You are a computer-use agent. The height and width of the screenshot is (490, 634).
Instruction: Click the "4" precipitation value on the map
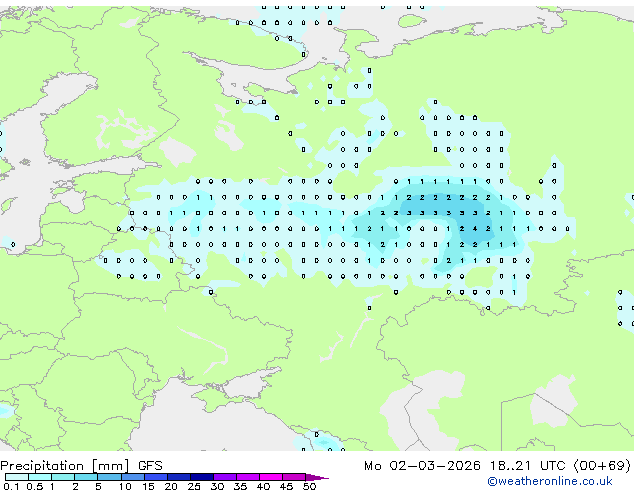[x=475, y=229]
